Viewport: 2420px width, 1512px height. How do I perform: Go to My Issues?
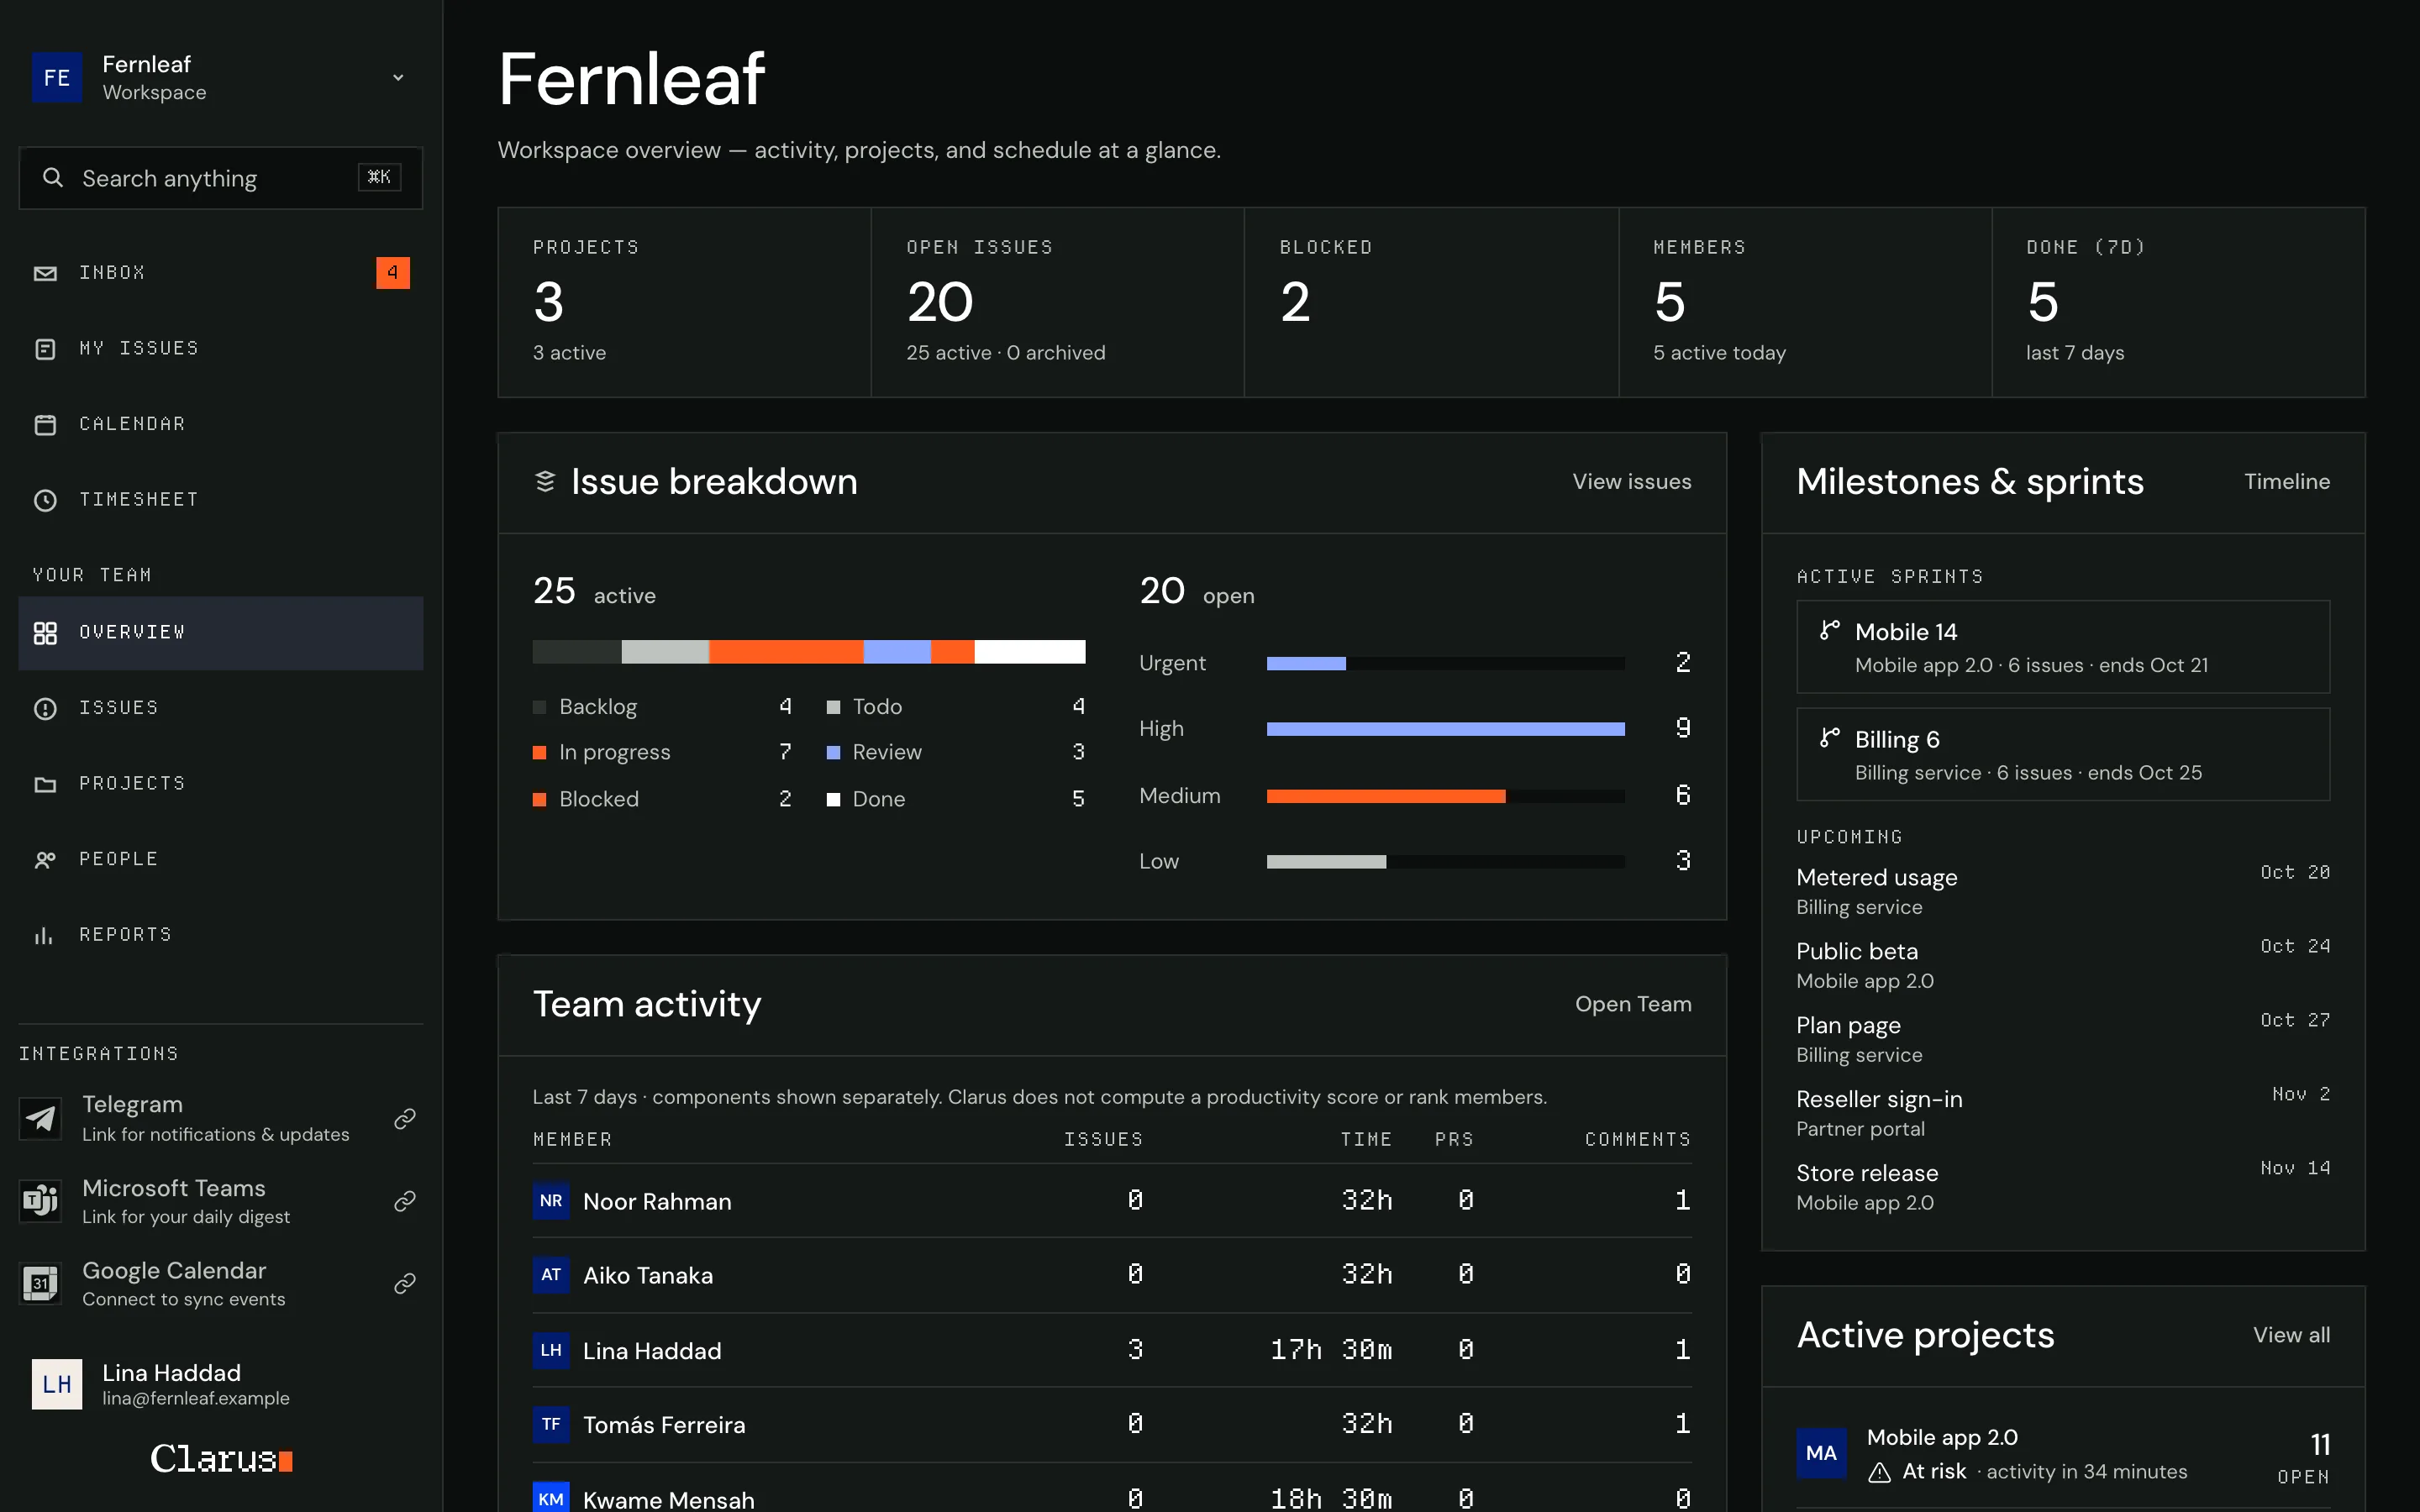point(221,349)
